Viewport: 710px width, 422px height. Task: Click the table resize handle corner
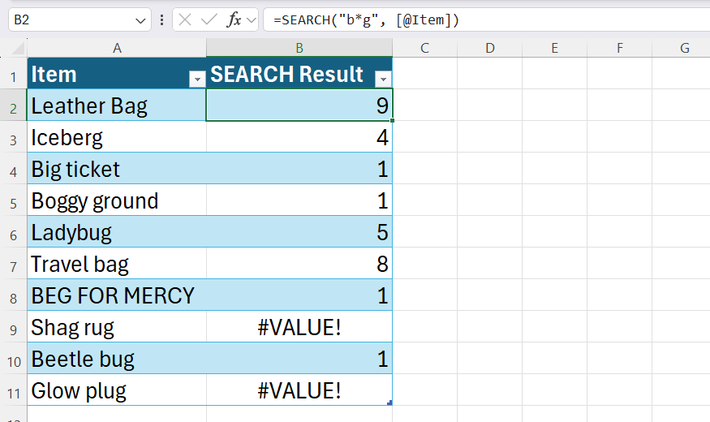pos(390,403)
